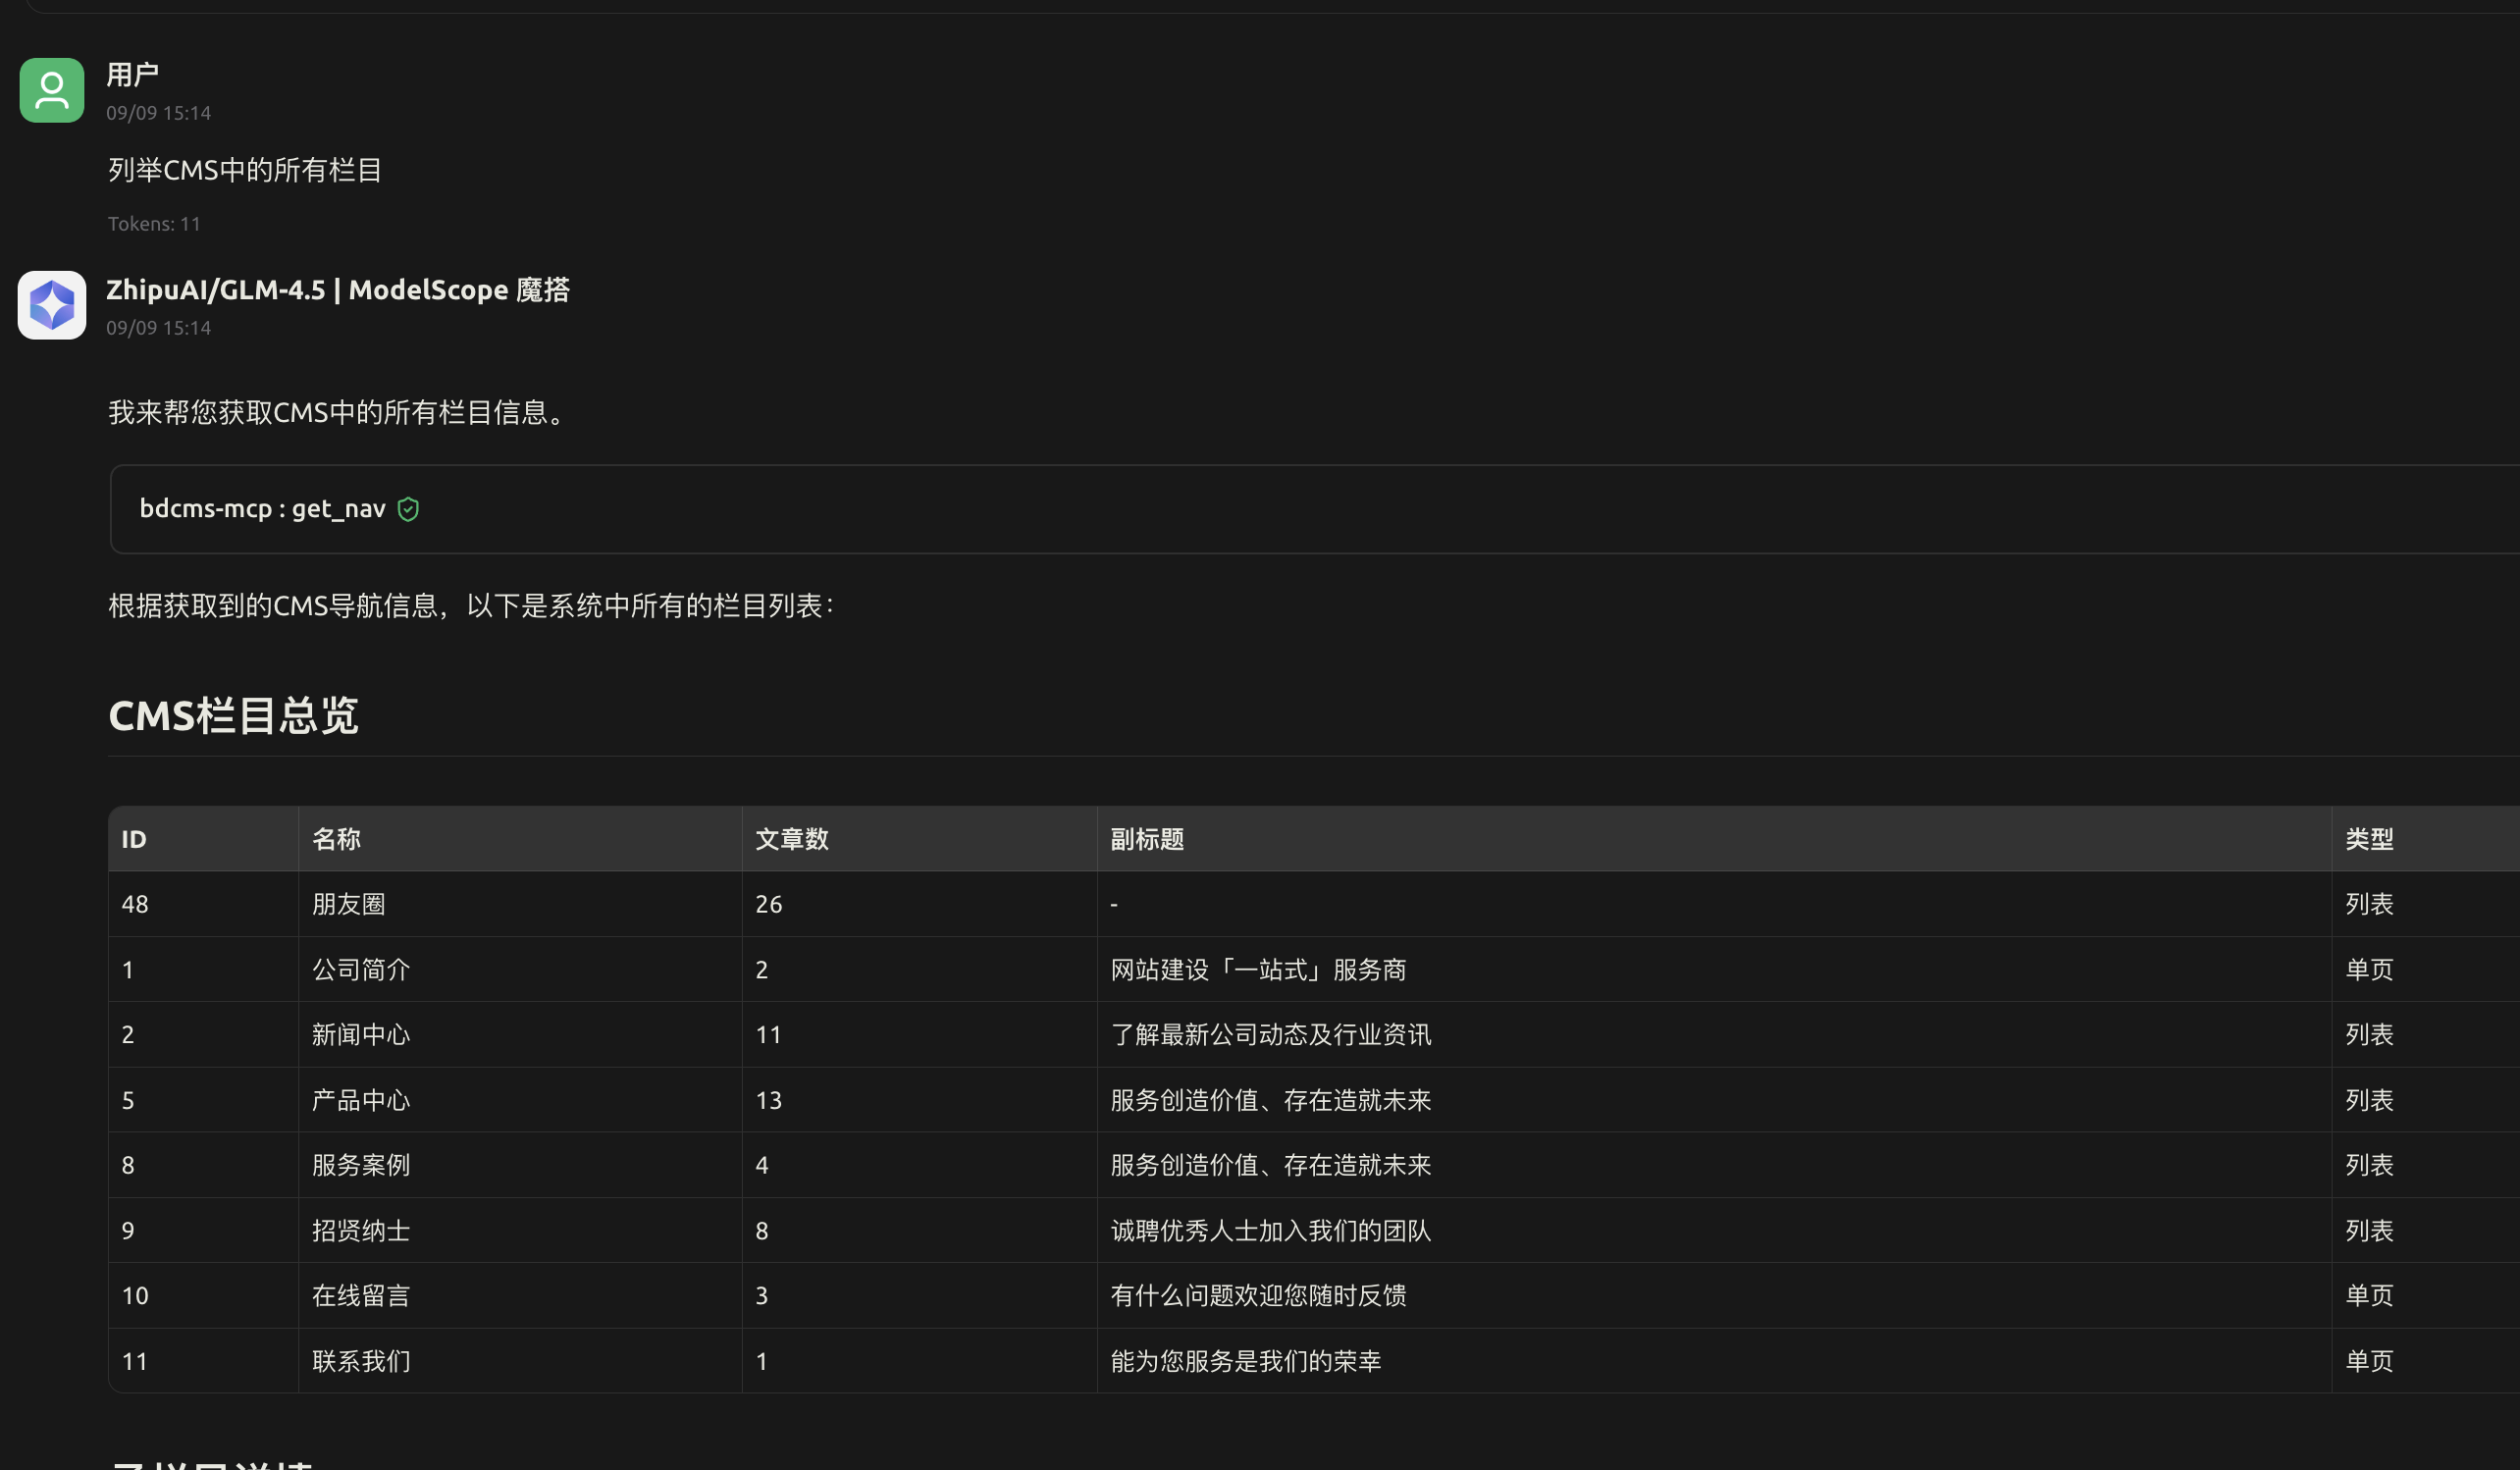Click the 类型 column header

[2369, 839]
